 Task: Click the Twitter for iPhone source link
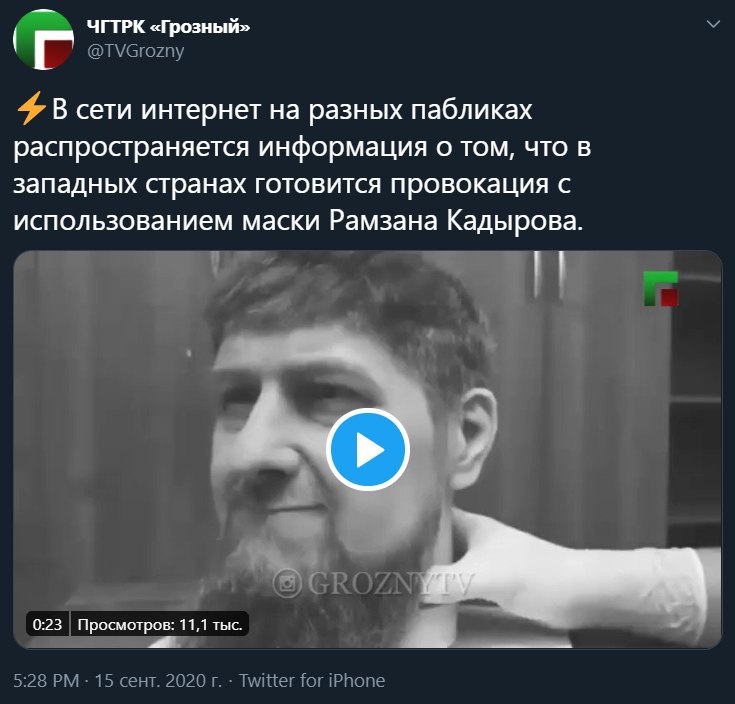pos(312,681)
